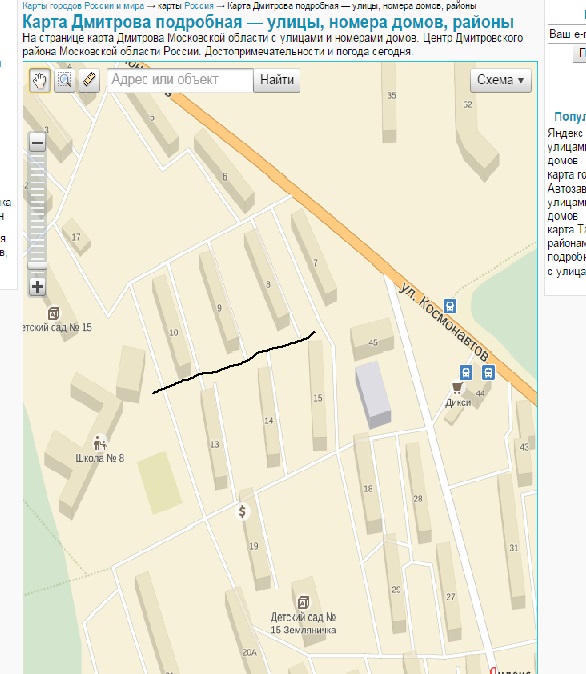Image resolution: width=586 pixels, height=674 pixels.
Task: Click the 'Найти' search button
Action: coord(276,80)
